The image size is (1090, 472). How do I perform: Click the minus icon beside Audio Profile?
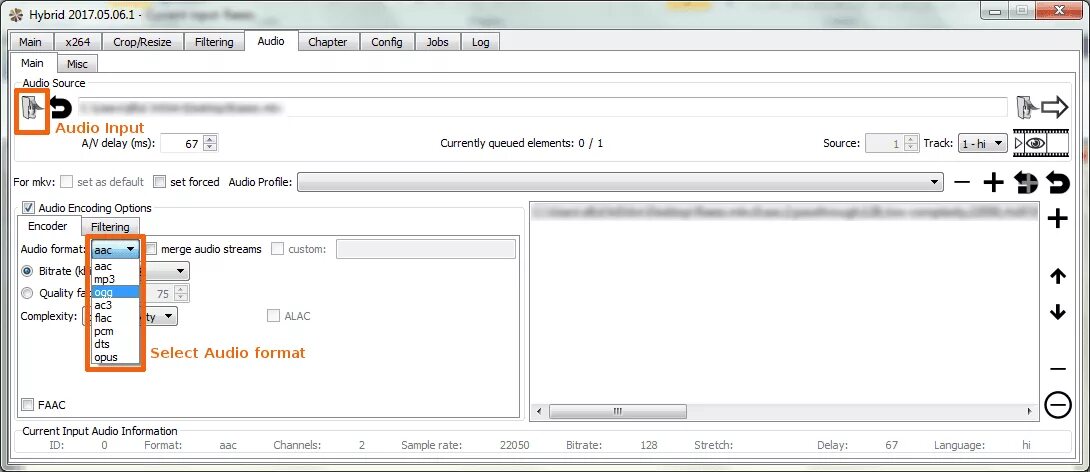962,182
